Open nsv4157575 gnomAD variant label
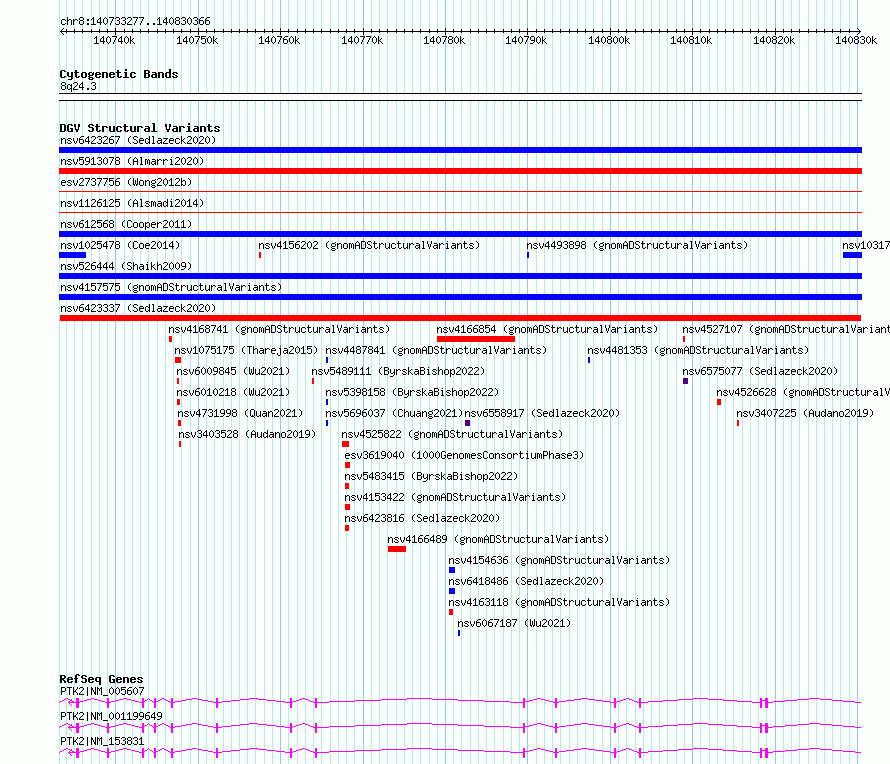The height and width of the screenshot is (764, 890). pyautogui.click(x=171, y=287)
